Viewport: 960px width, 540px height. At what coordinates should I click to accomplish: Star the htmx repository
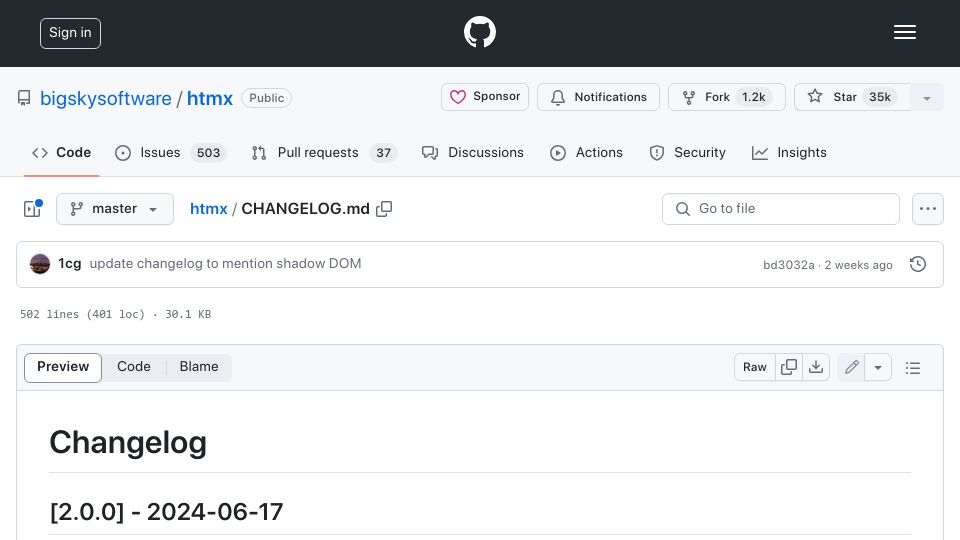click(x=852, y=97)
